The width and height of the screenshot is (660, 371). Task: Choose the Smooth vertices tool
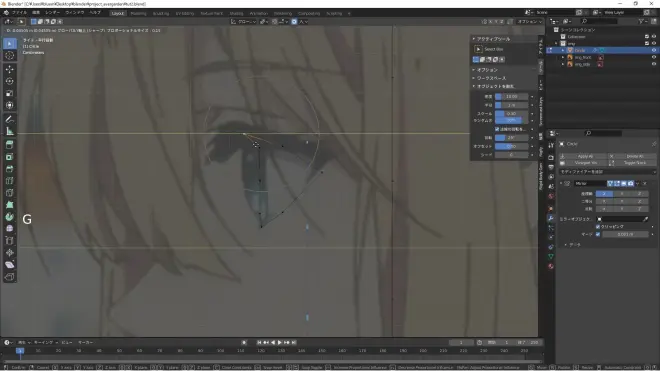[x=10, y=229]
